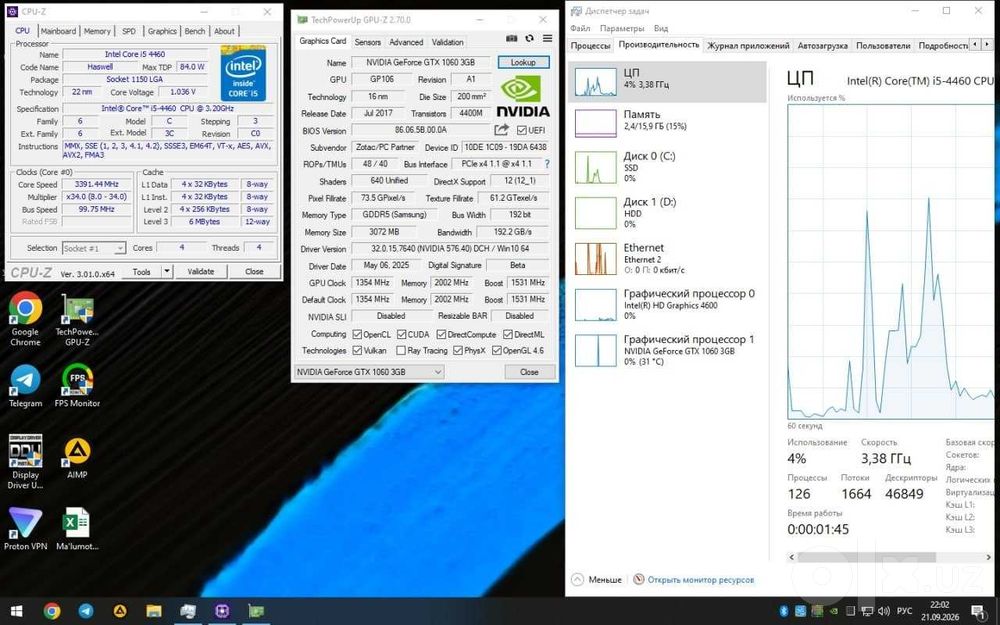Open Google Chrome desktop shortcut

point(26,319)
